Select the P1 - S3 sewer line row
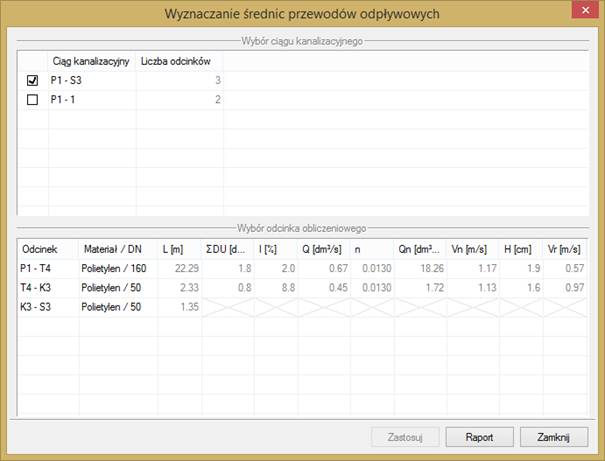This screenshot has height=461, width=605. click(302, 80)
